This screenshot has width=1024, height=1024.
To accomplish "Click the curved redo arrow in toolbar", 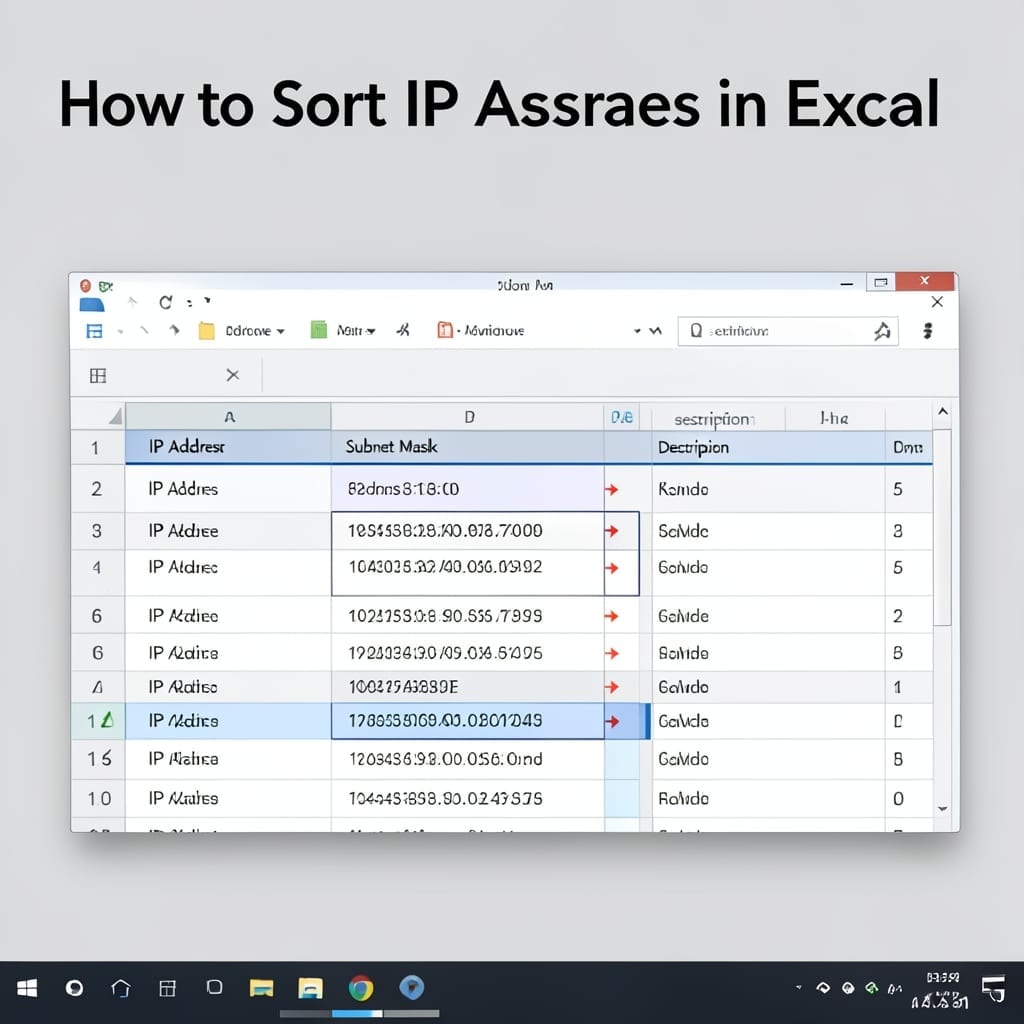I will (x=174, y=330).
